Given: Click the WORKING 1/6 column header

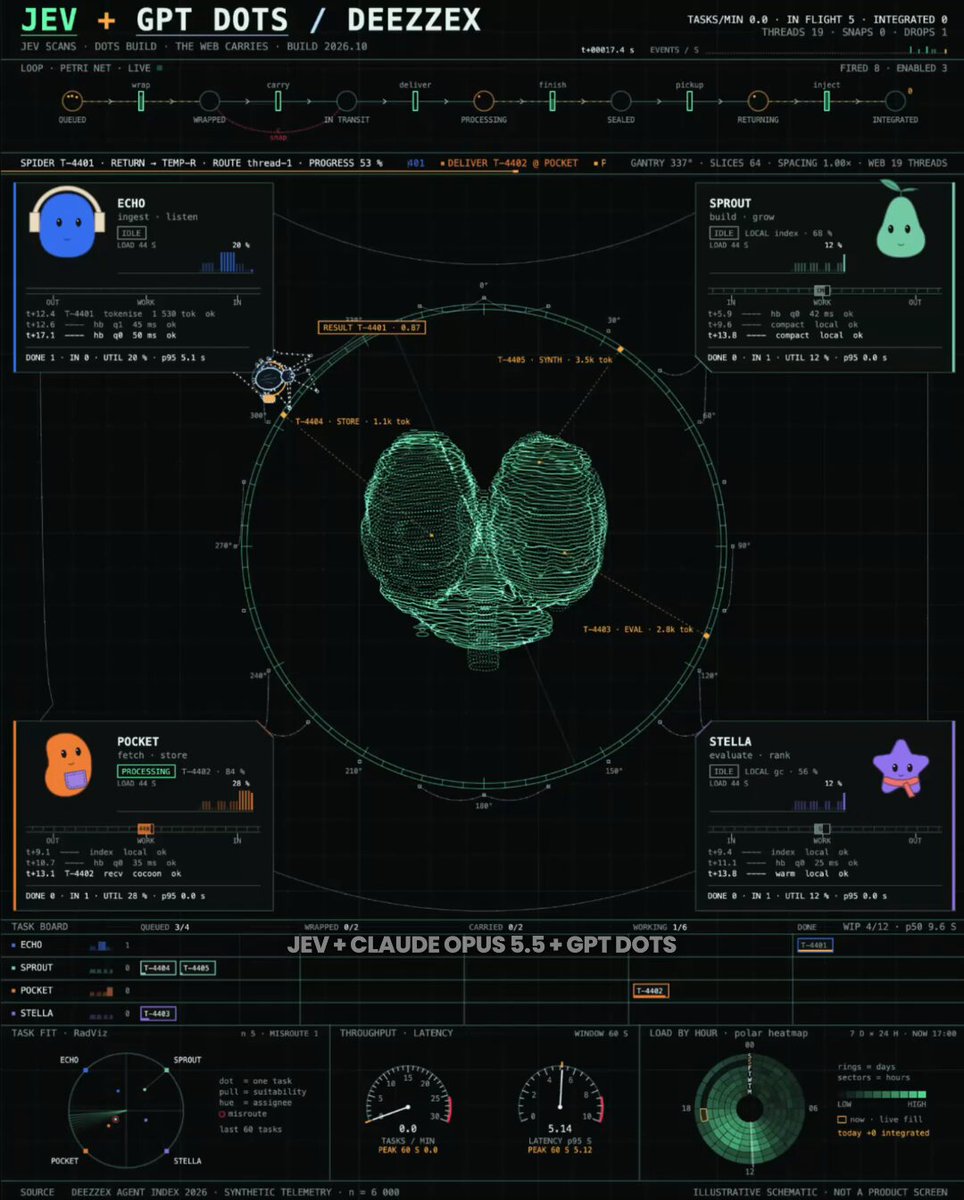Looking at the screenshot, I should (x=660, y=927).
